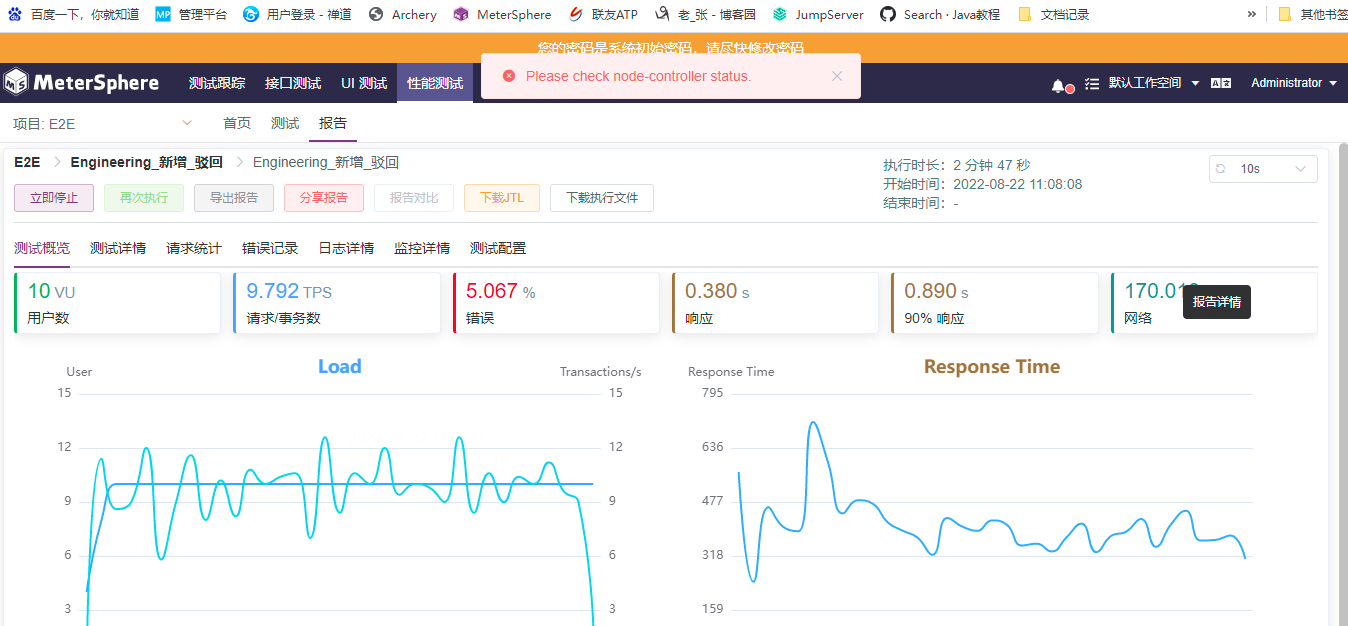Image resolution: width=1348 pixels, height=626 pixels.
Task: Go to the 首页 tab
Action: [x=237, y=123]
